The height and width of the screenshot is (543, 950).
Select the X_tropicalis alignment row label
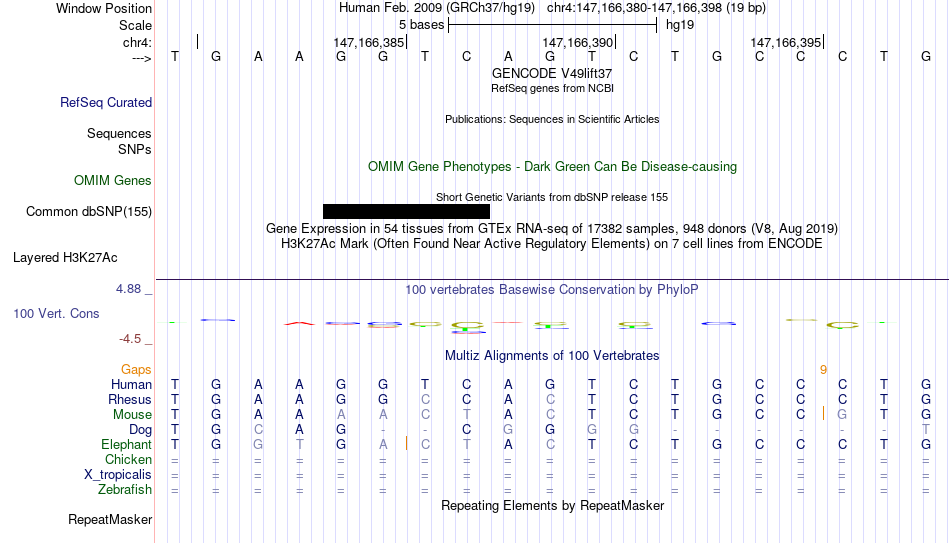coord(118,475)
